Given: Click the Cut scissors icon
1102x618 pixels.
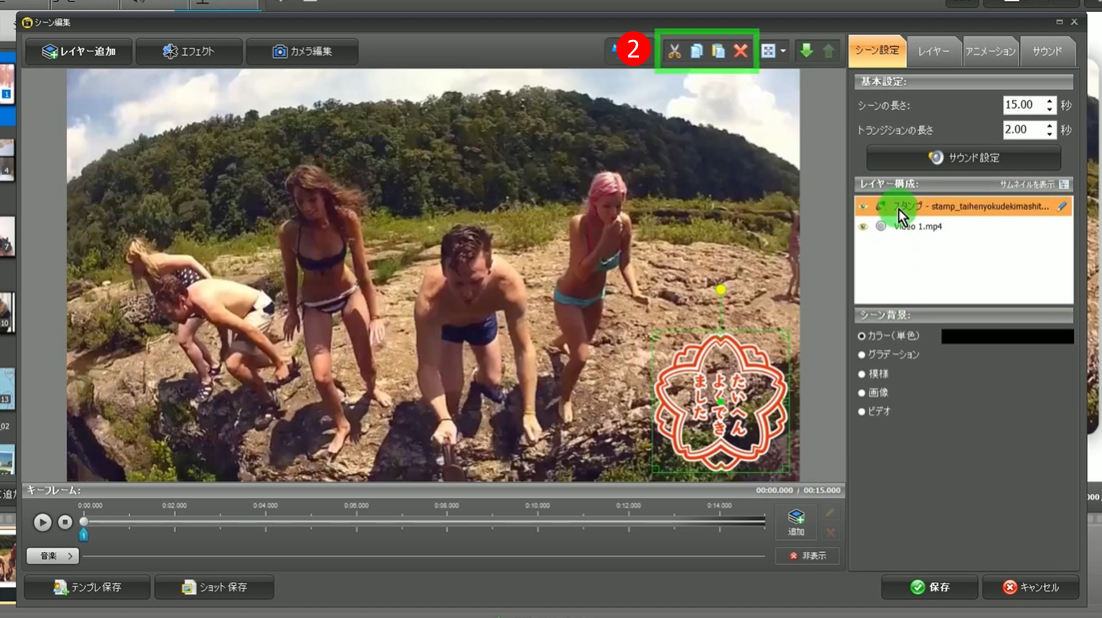Looking at the screenshot, I should 674,51.
